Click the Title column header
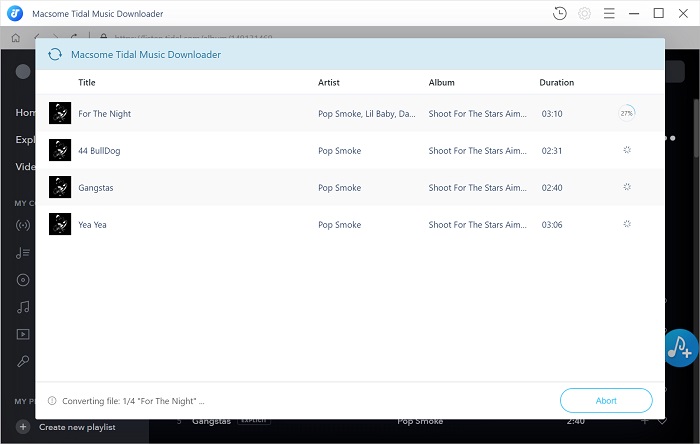This screenshot has width=700, height=444. [x=87, y=83]
